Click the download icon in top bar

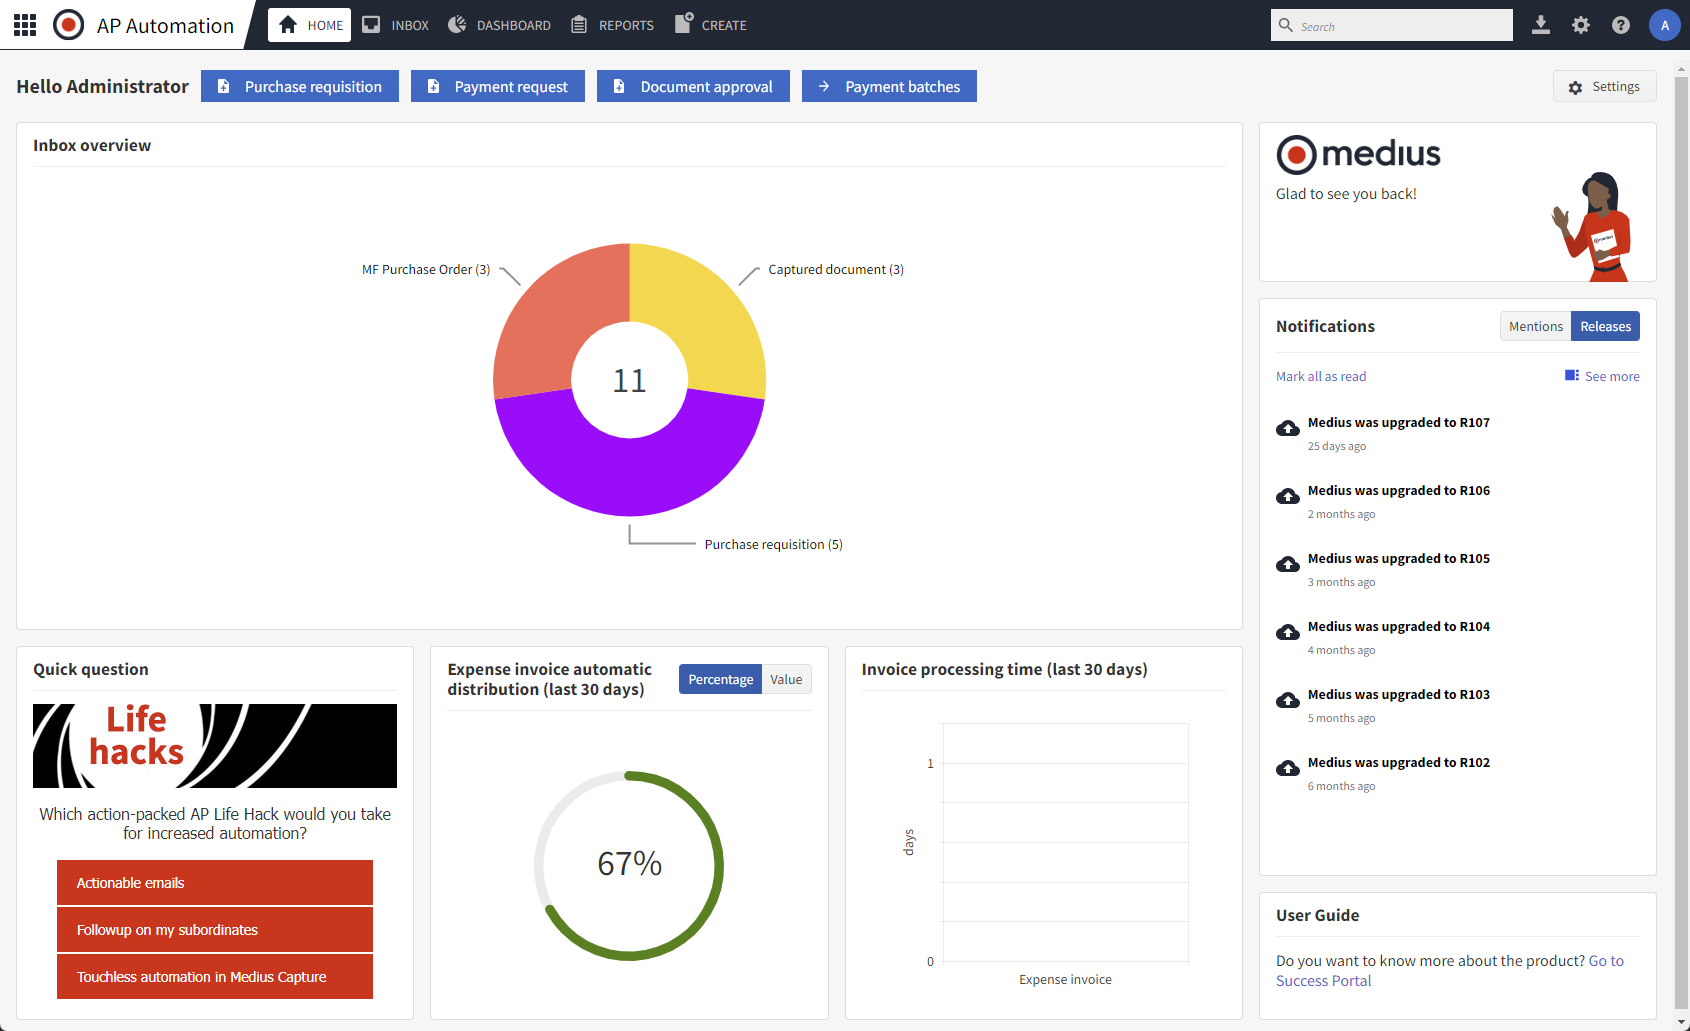[1540, 25]
